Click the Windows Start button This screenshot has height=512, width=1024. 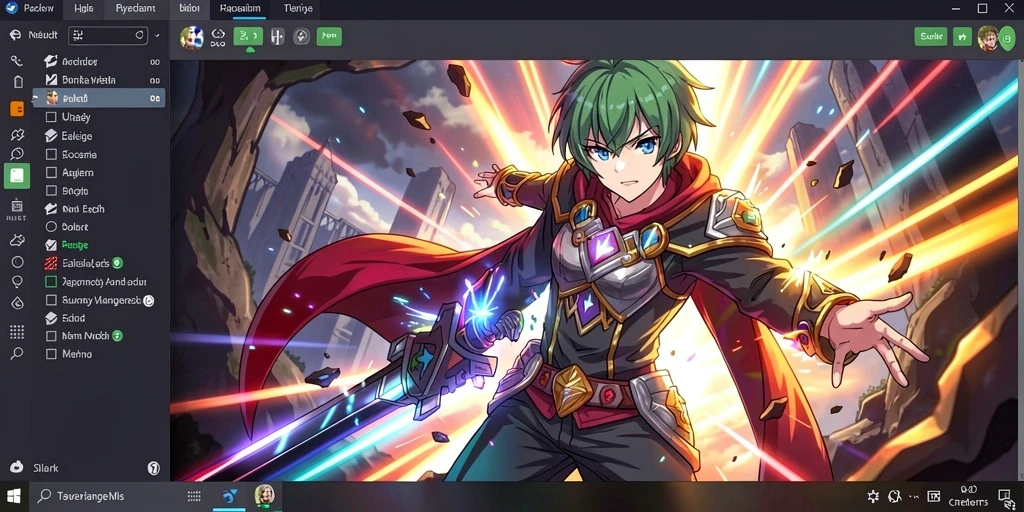click(14, 496)
